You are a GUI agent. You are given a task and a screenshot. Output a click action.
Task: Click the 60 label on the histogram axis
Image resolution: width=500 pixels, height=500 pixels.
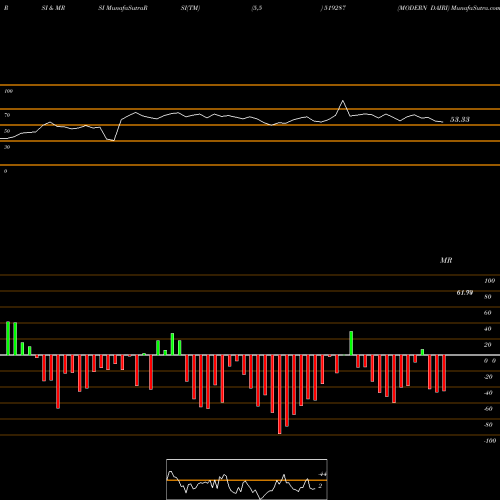(x=488, y=313)
